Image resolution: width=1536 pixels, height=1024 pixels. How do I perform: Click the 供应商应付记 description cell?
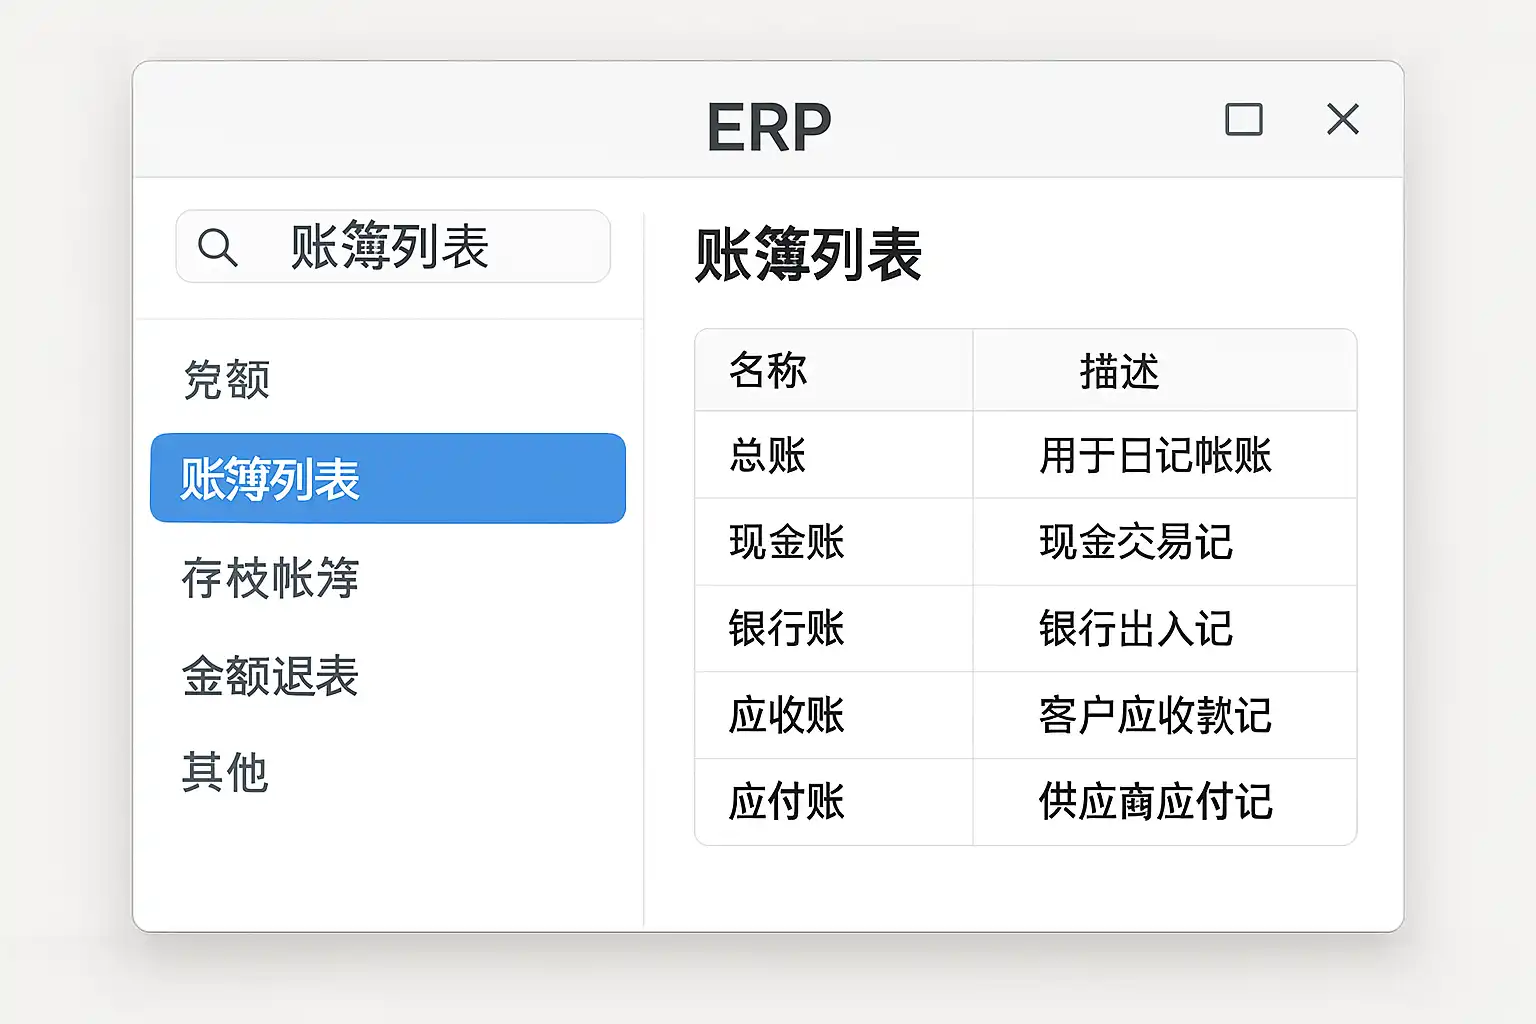[x=1155, y=802]
